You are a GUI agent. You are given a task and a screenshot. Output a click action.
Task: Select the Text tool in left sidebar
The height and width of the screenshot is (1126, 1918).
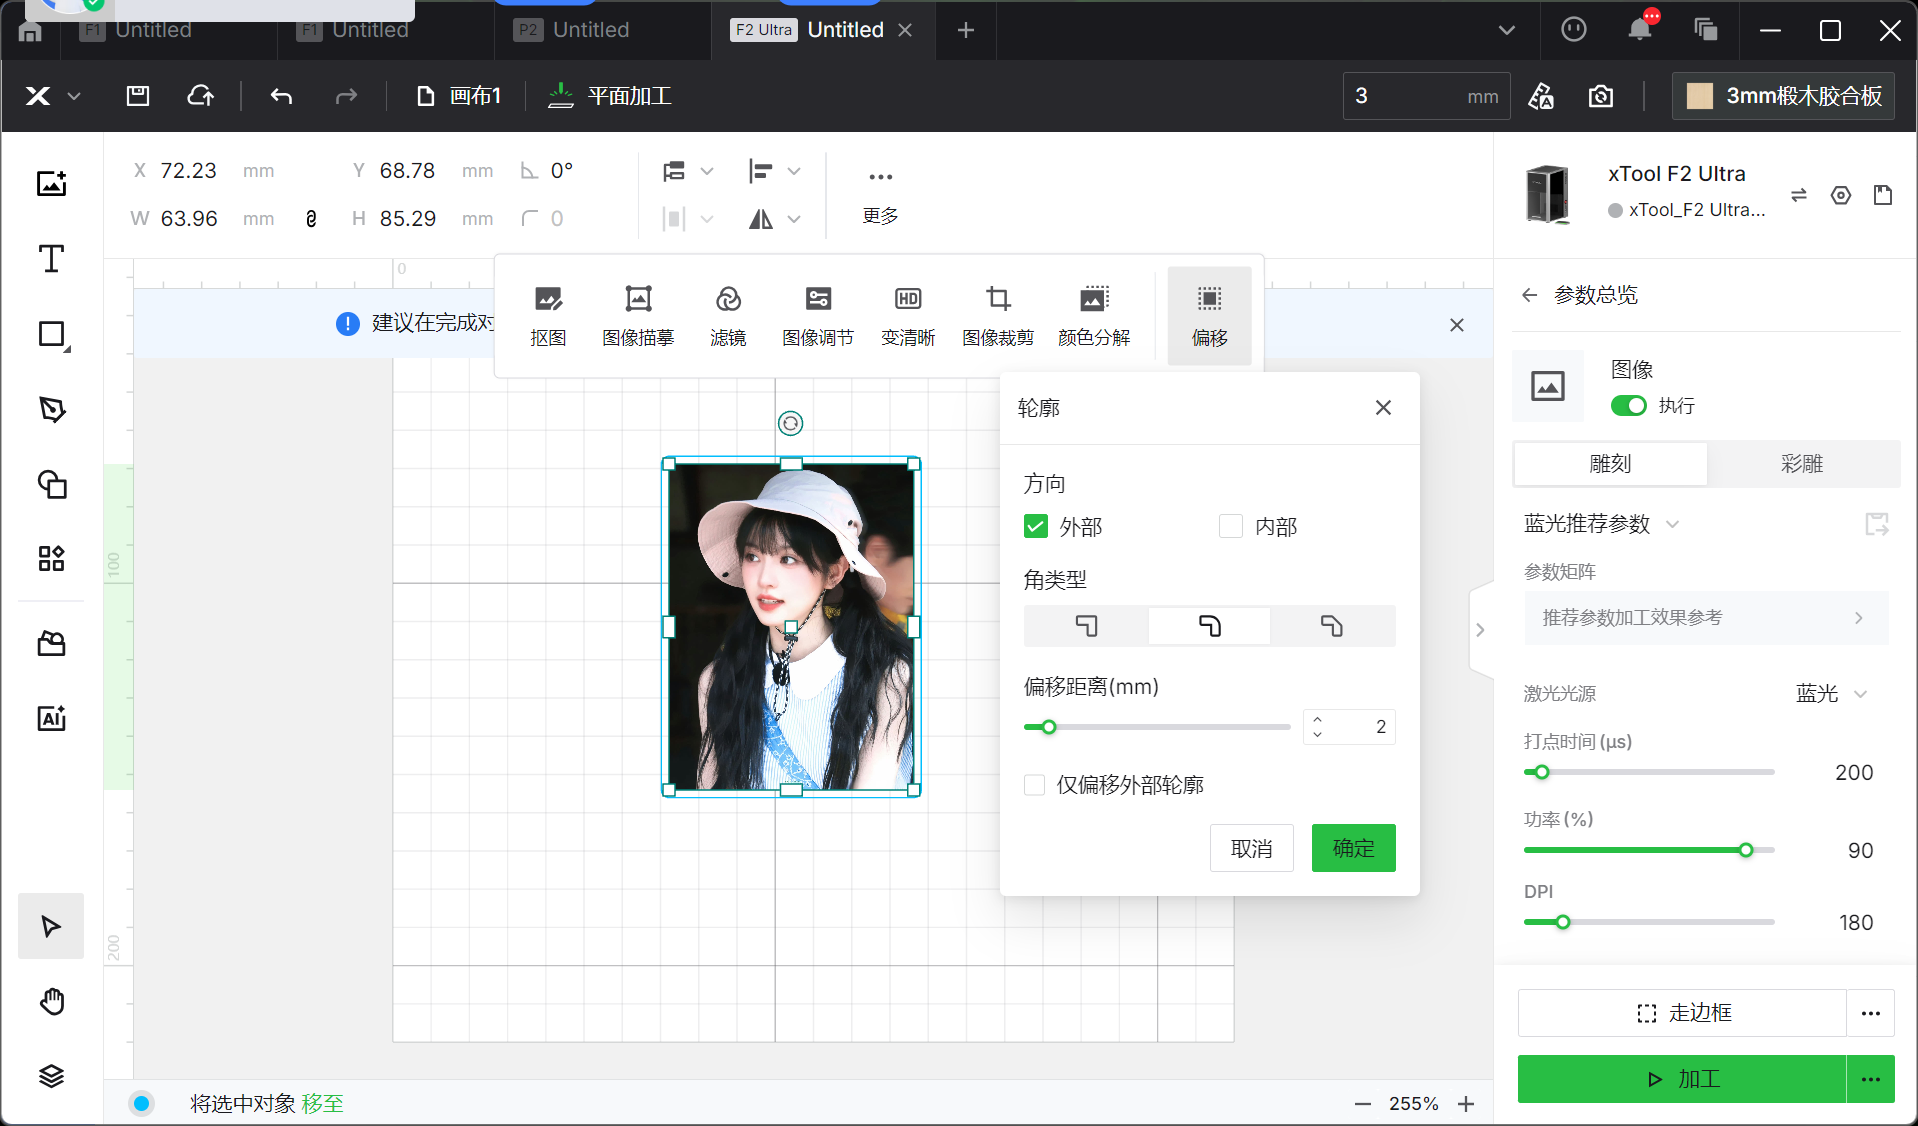pyautogui.click(x=51, y=259)
